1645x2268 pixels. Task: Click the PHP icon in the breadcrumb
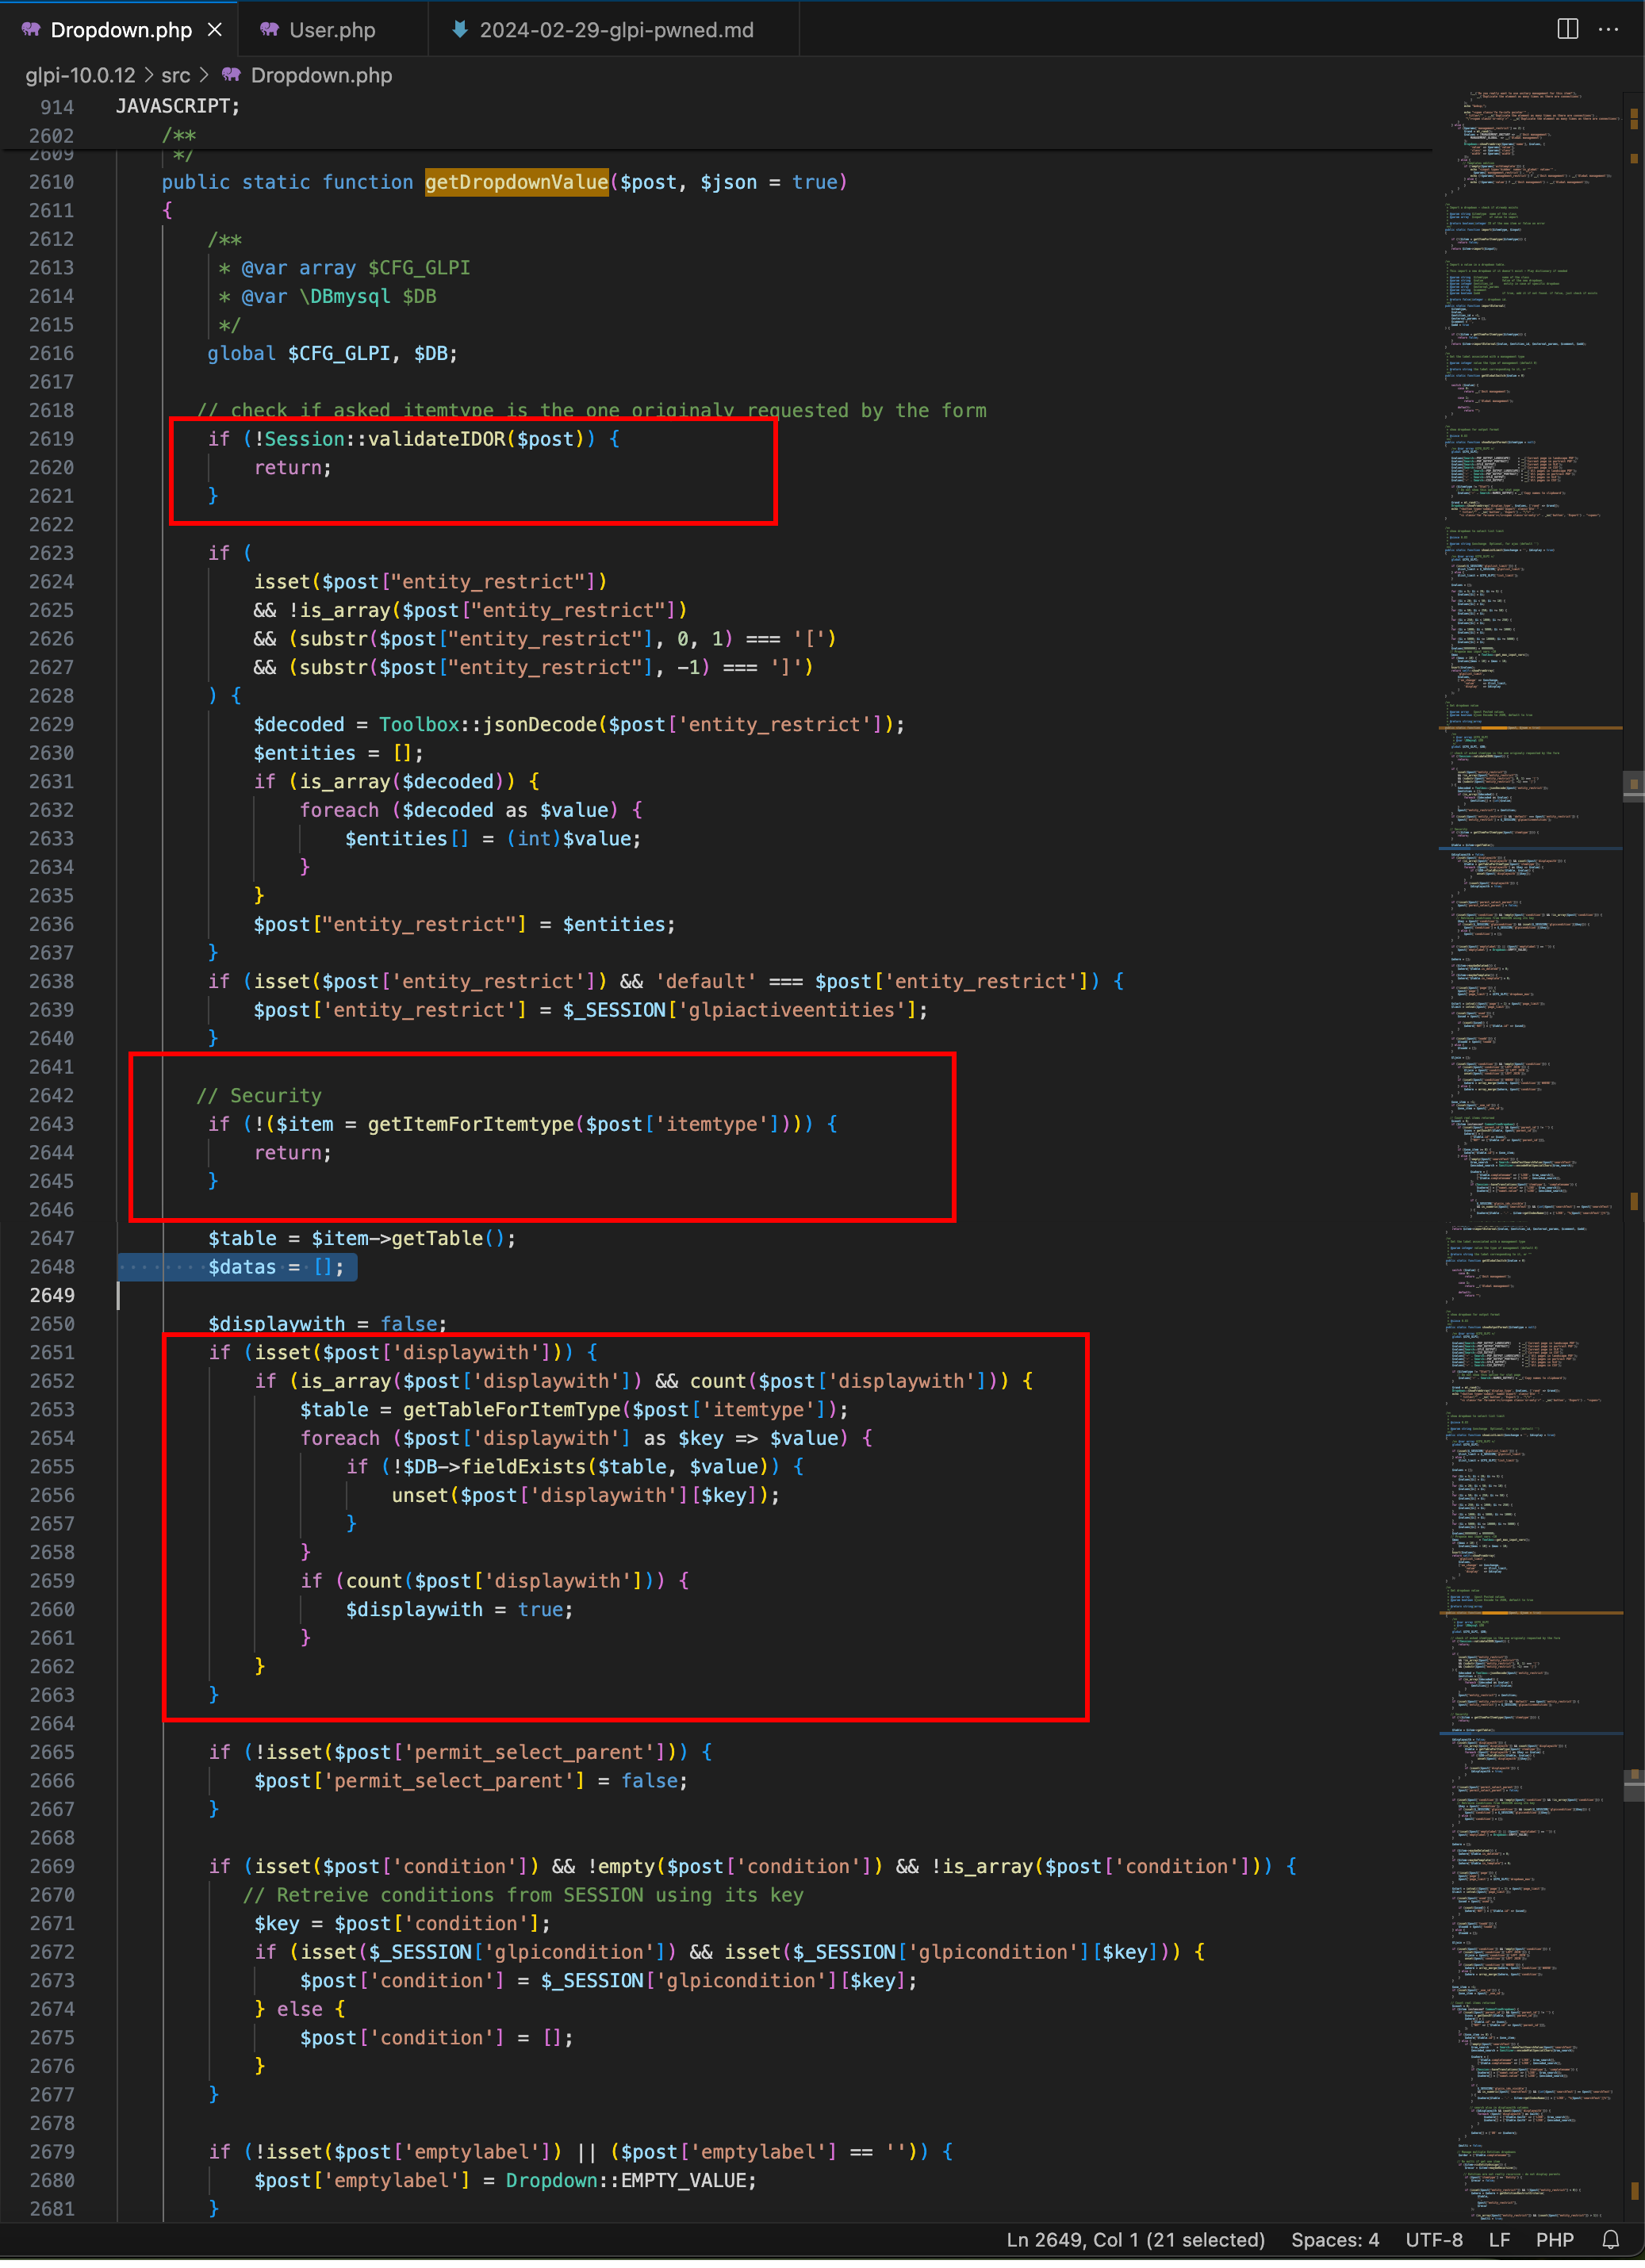tap(232, 75)
